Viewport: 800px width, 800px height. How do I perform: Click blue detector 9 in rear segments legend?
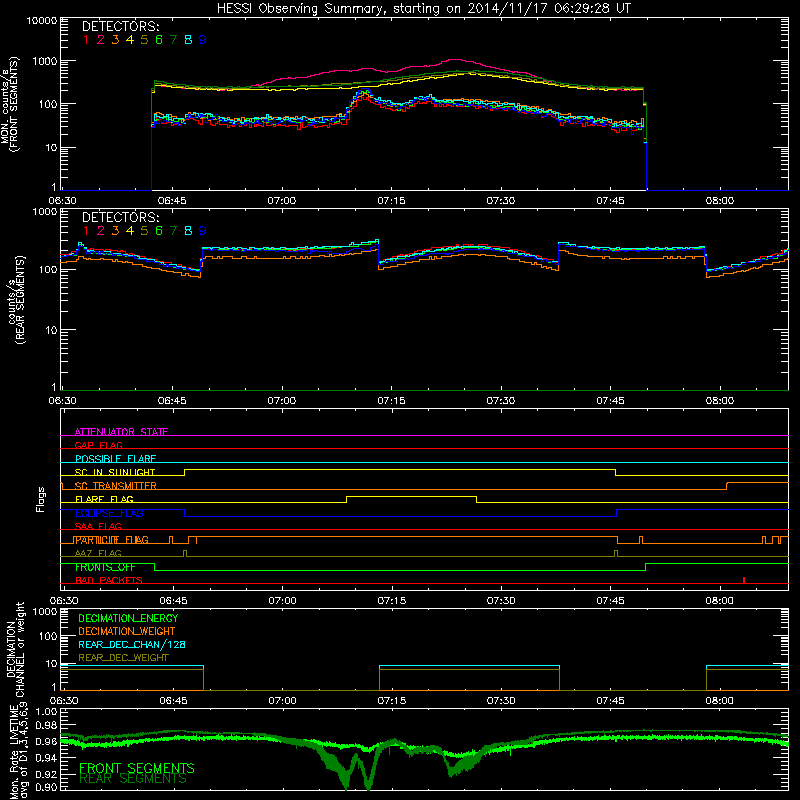coord(203,231)
